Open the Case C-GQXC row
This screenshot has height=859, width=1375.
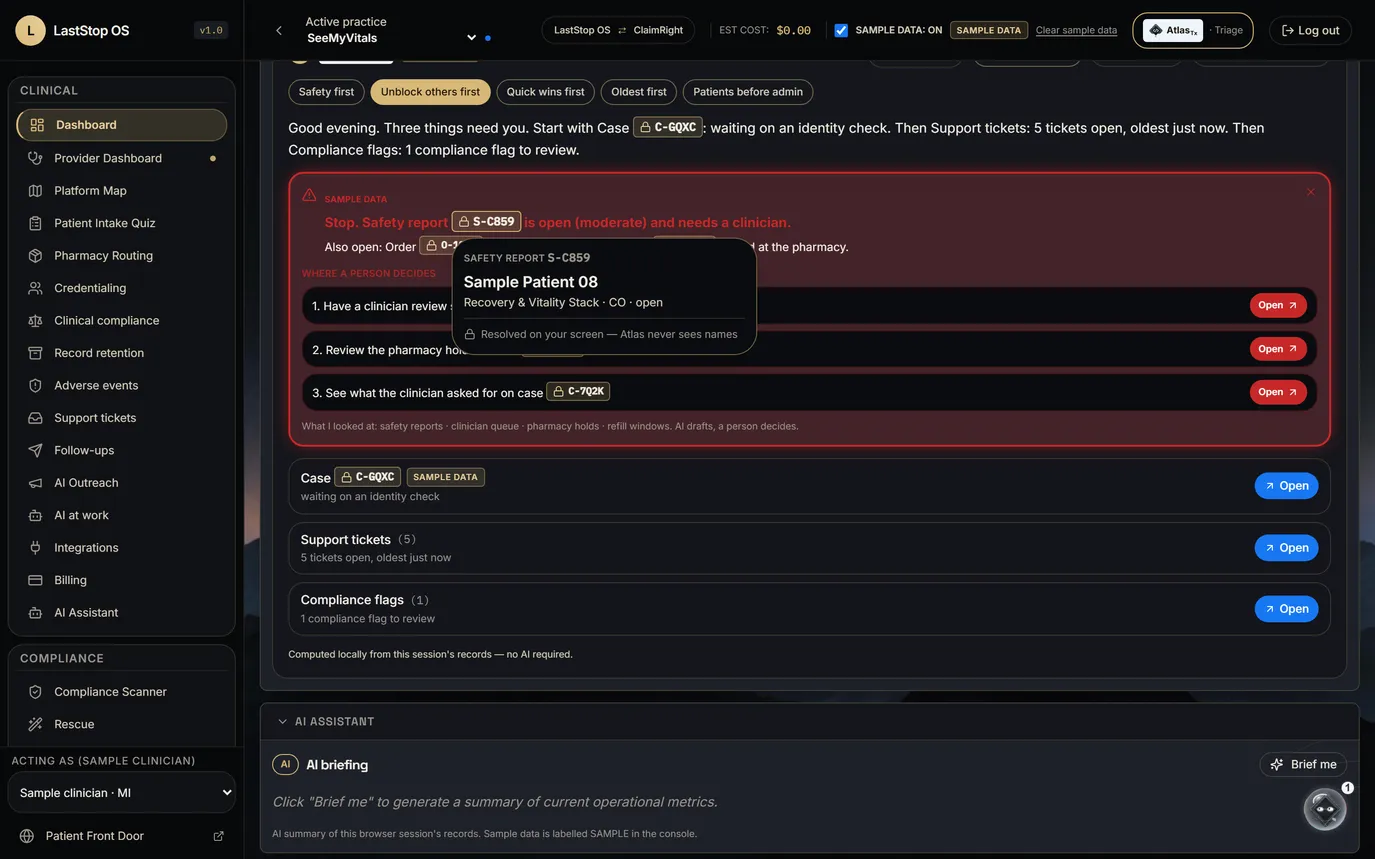1286,486
